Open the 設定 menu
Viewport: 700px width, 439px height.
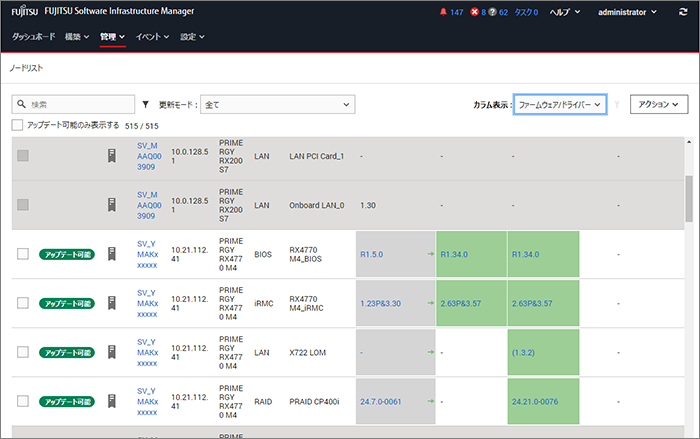click(x=192, y=37)
